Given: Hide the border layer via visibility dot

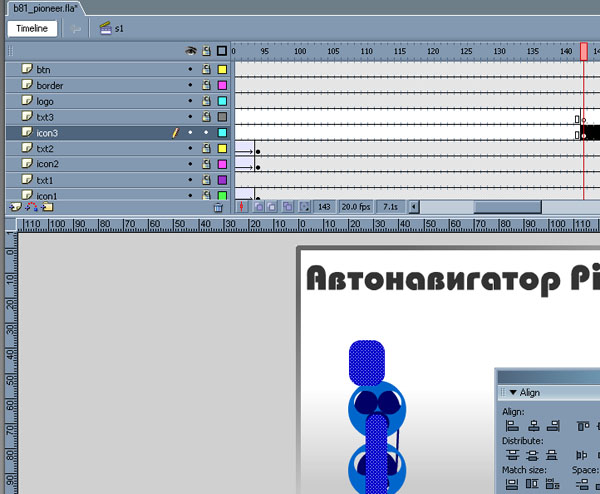Looking at the screenshot, I should [190, 85].
